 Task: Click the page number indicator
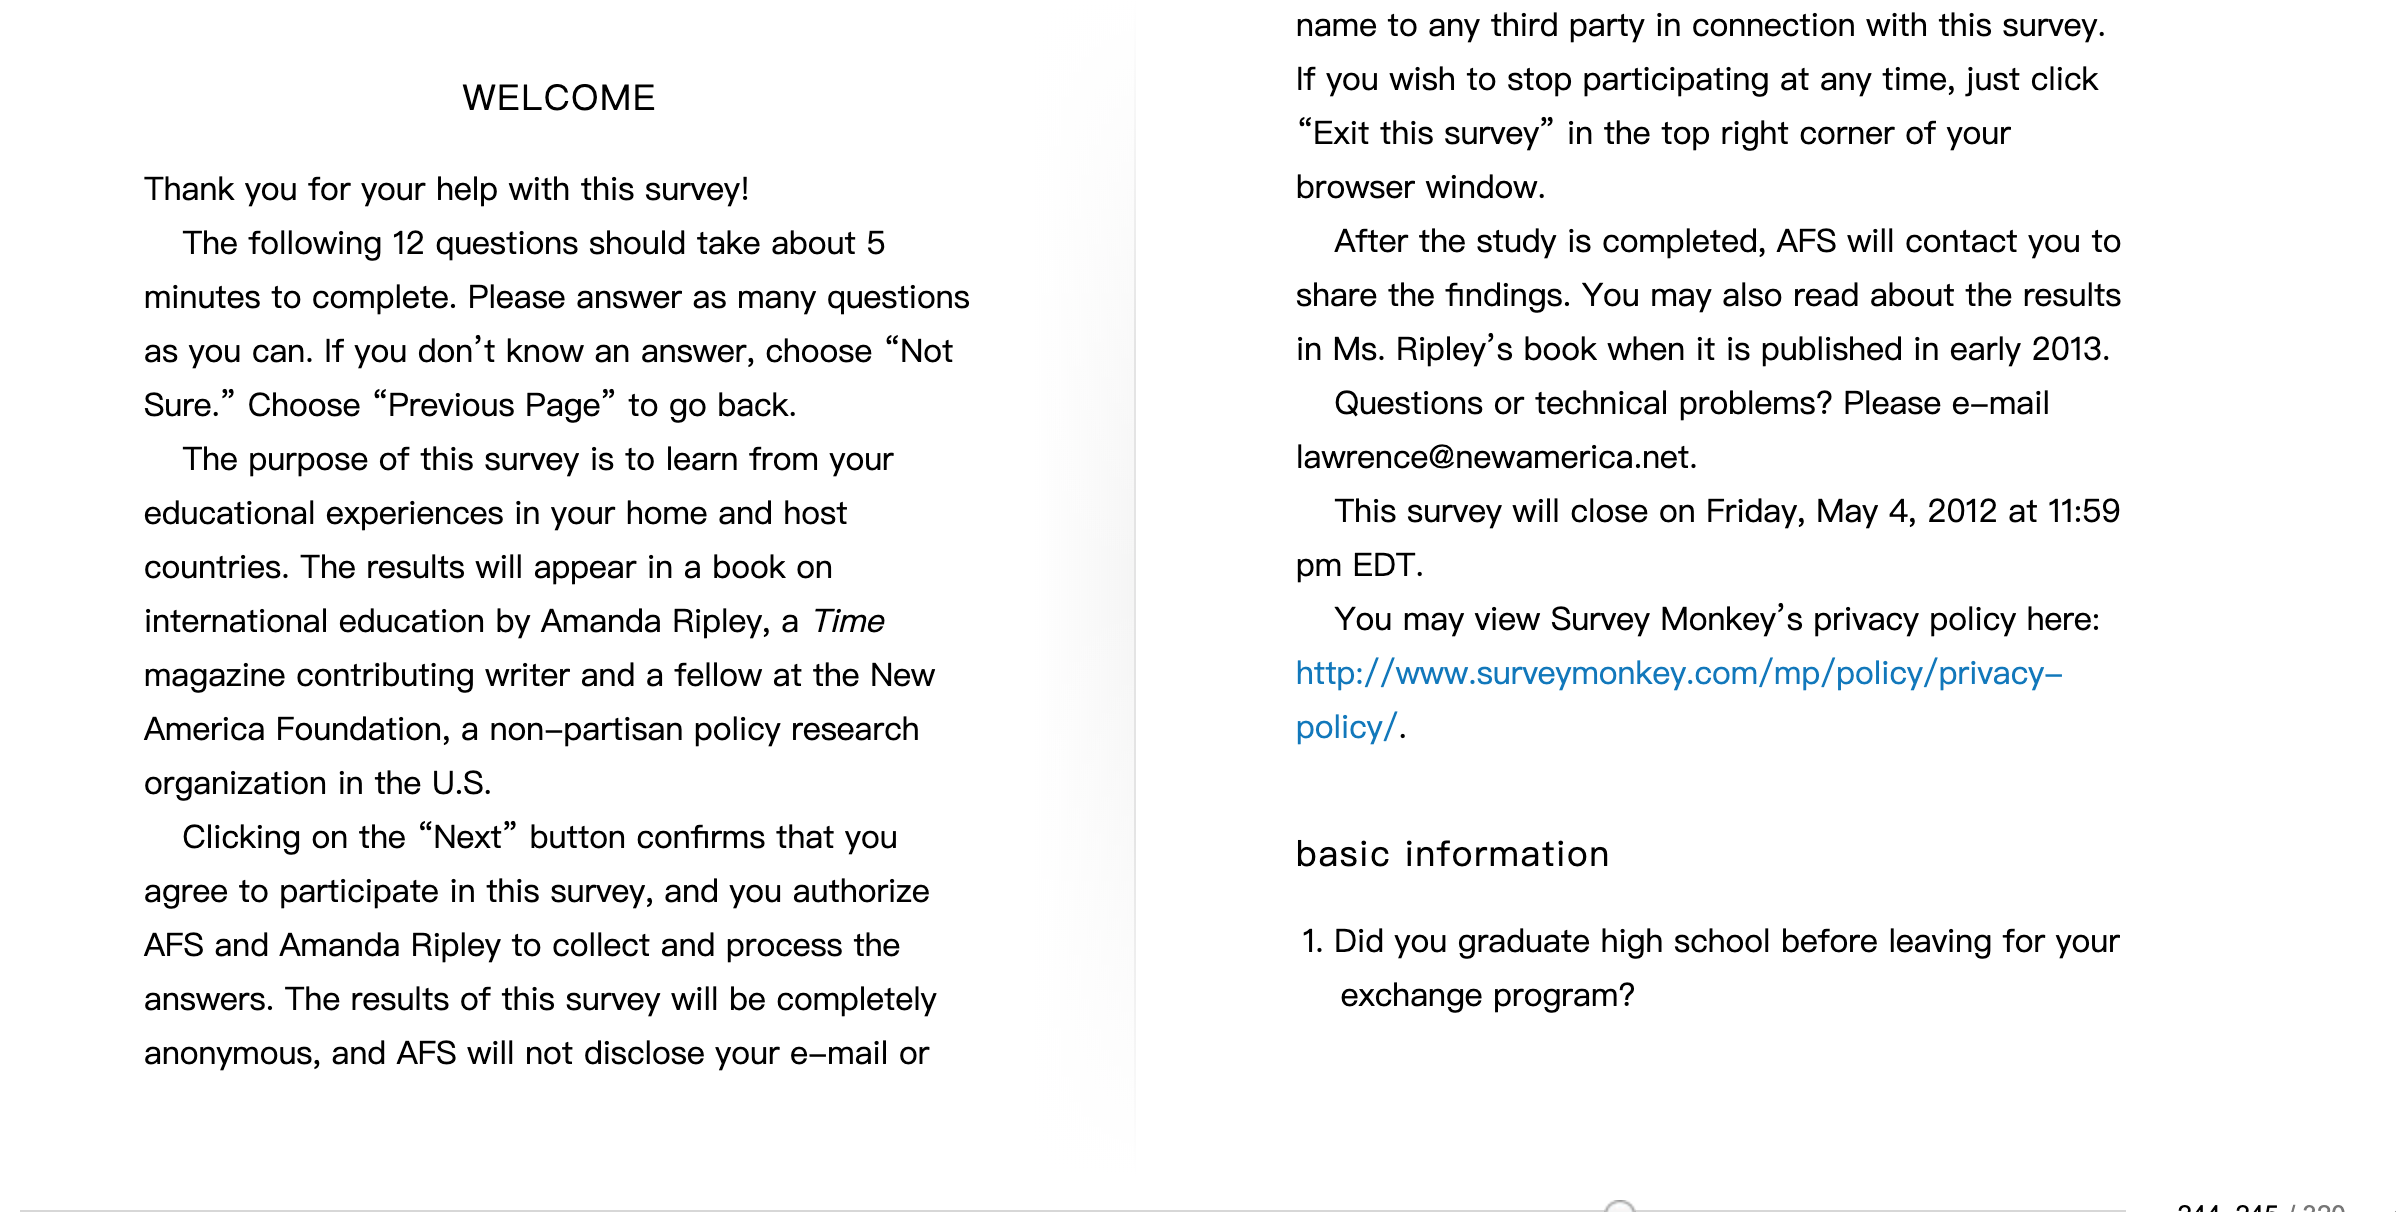[2260, 1207]
